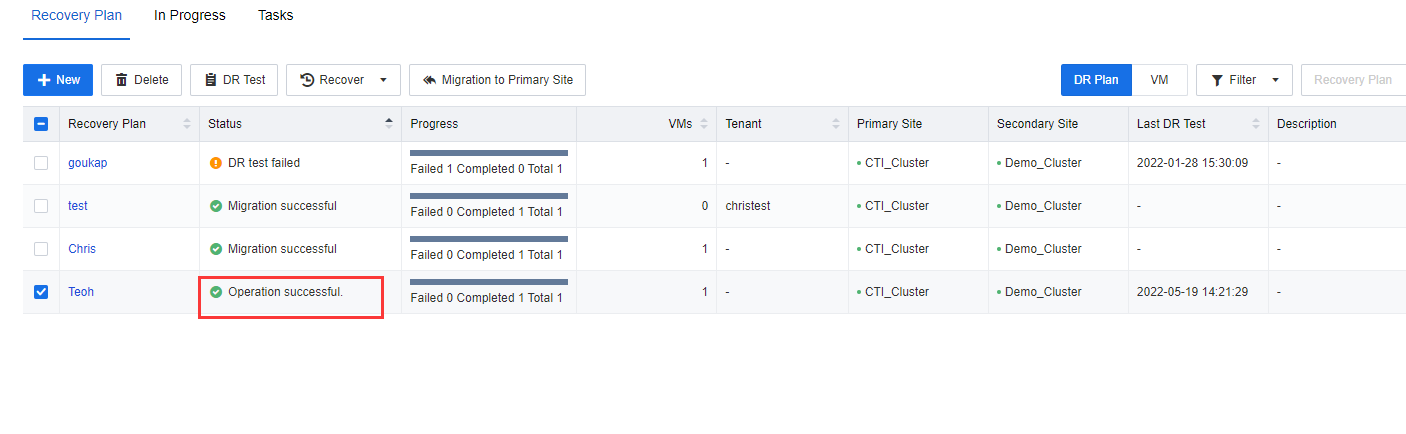Uncheck the Teoh row checkbox
The height and width of the screenshot is (434, 1406).
tap(41, 292)
